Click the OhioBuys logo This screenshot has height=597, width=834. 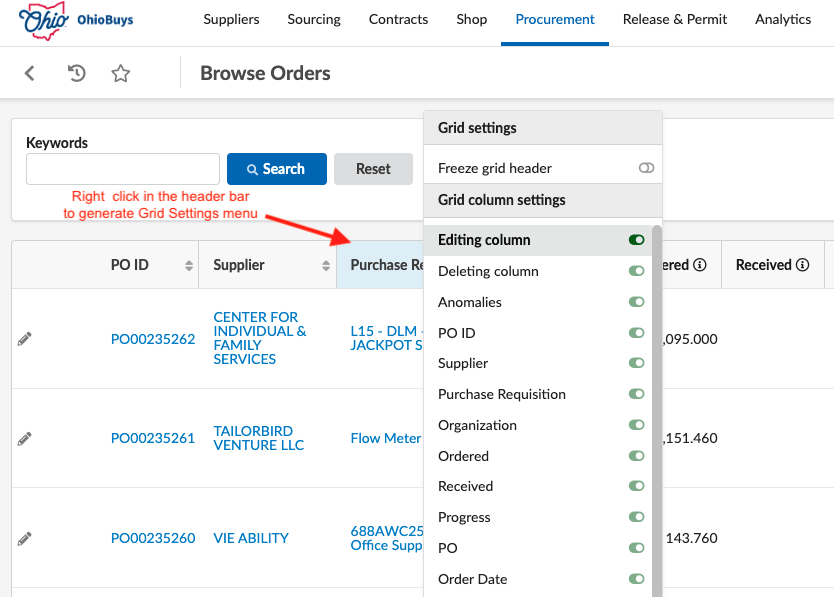(76, 21)
